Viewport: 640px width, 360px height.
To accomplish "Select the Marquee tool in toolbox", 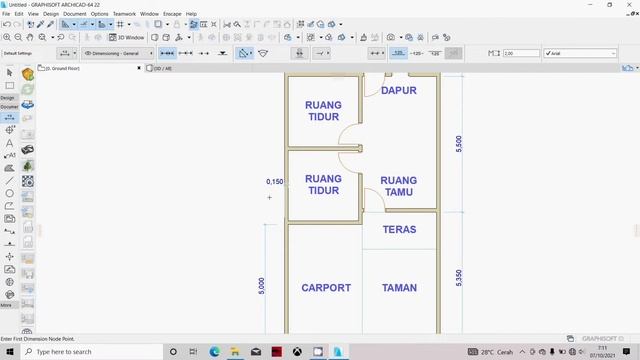I will coord(9,86).
